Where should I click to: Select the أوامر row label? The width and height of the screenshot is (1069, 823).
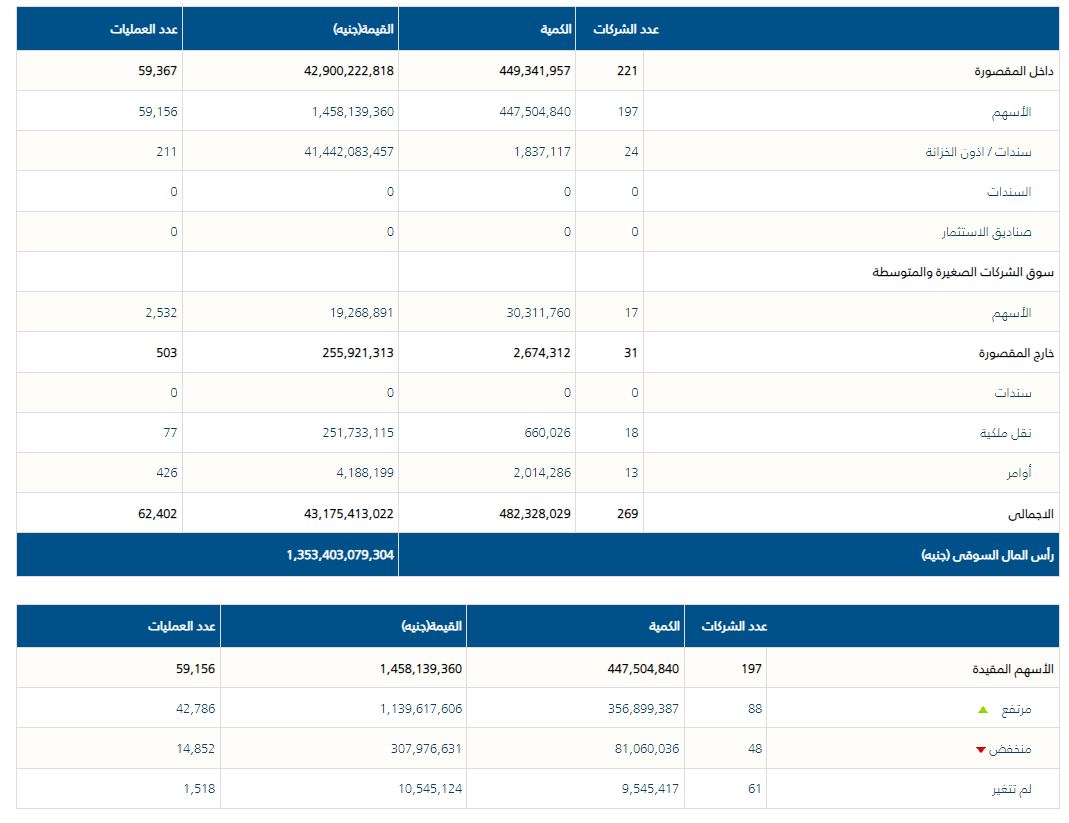coord(1018,473)
